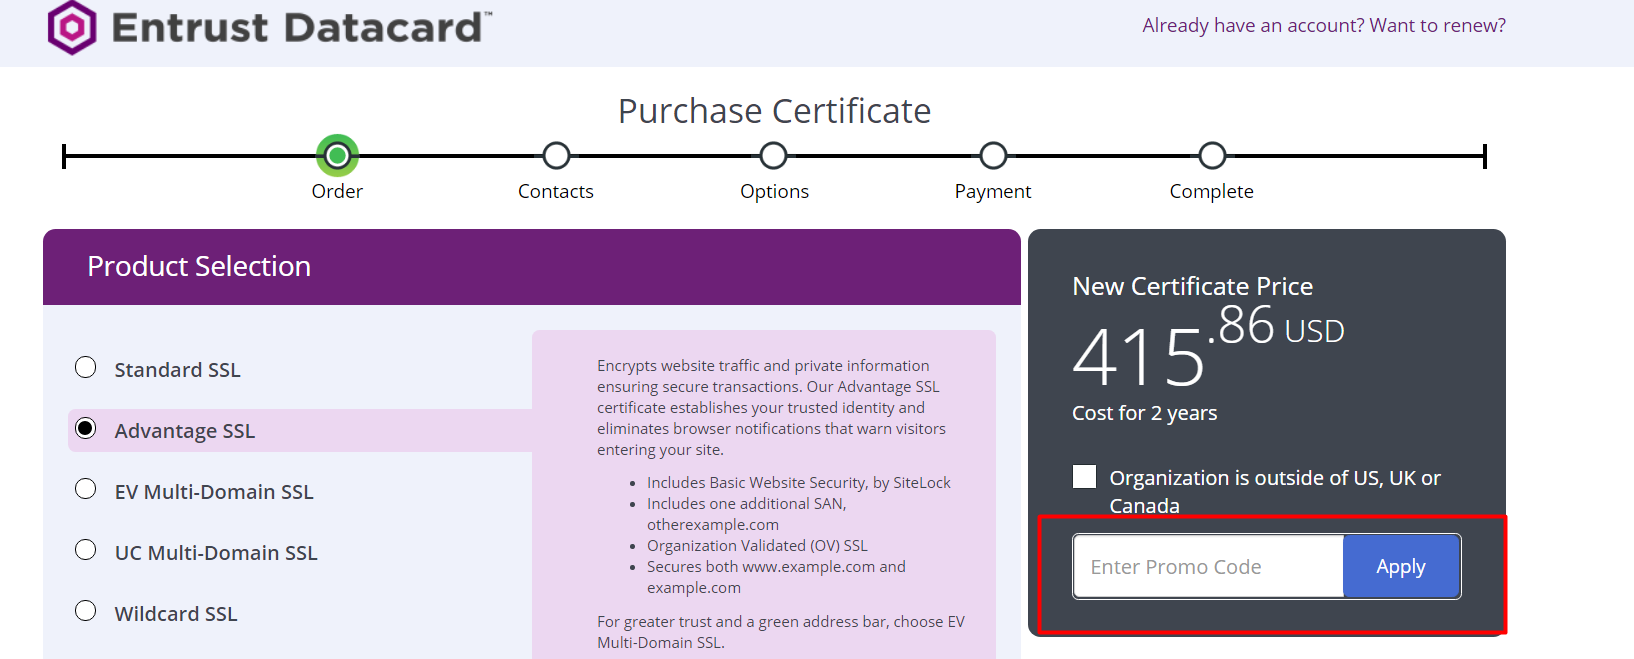Click the 'Cost for 2 years' text
The image size is (1634, 659).
click(1144, 413)
